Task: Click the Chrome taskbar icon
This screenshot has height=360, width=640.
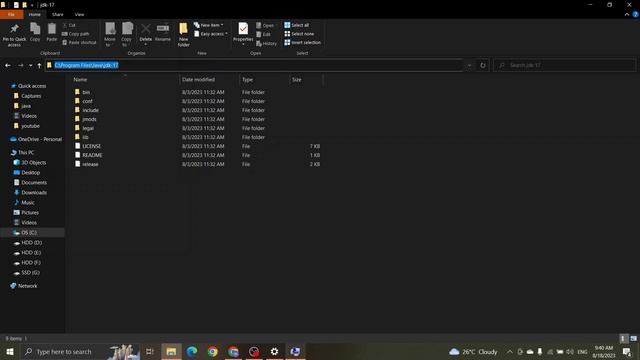Action: click(213, 351)
